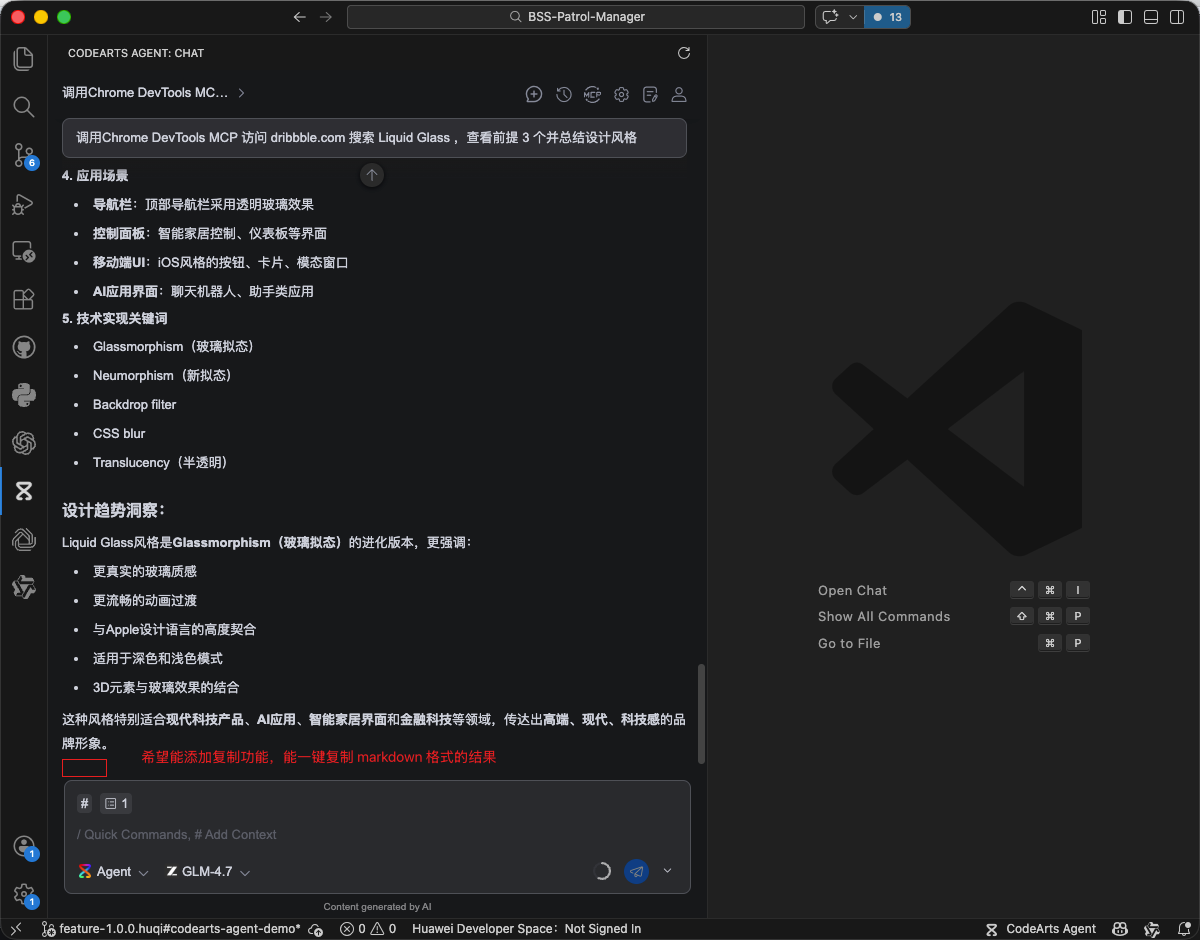Open chat history

click(x=564, y=94)
